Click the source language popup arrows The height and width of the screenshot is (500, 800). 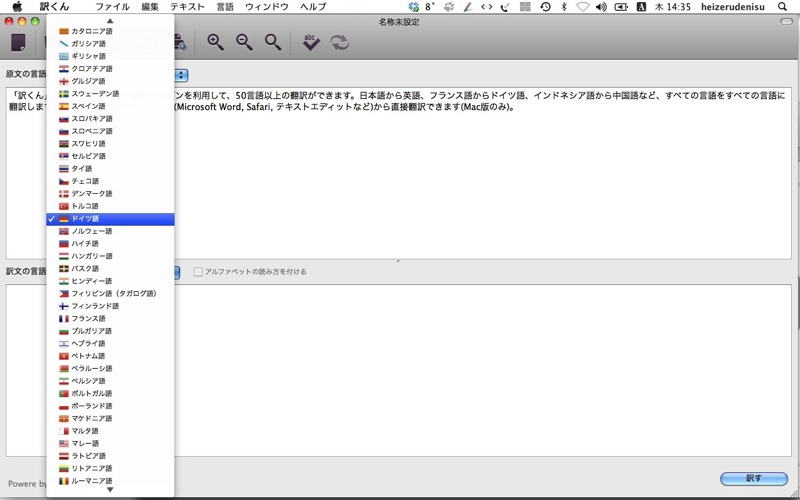tap(182, 76)
